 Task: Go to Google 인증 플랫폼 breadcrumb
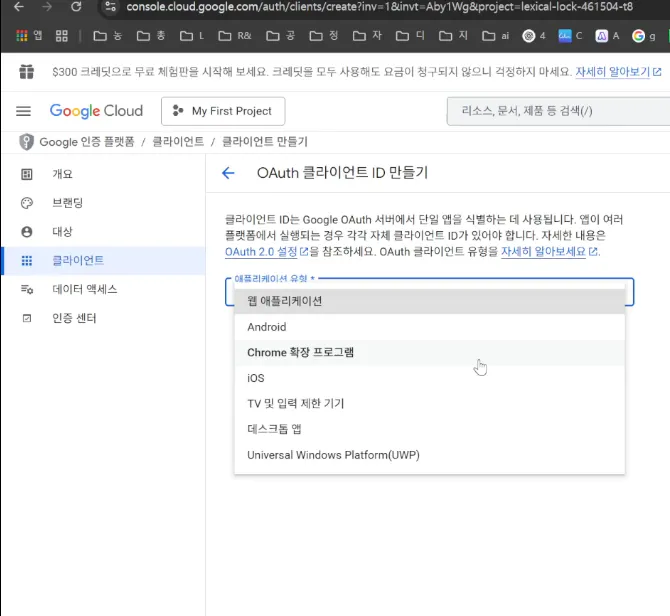coord(87,142)
